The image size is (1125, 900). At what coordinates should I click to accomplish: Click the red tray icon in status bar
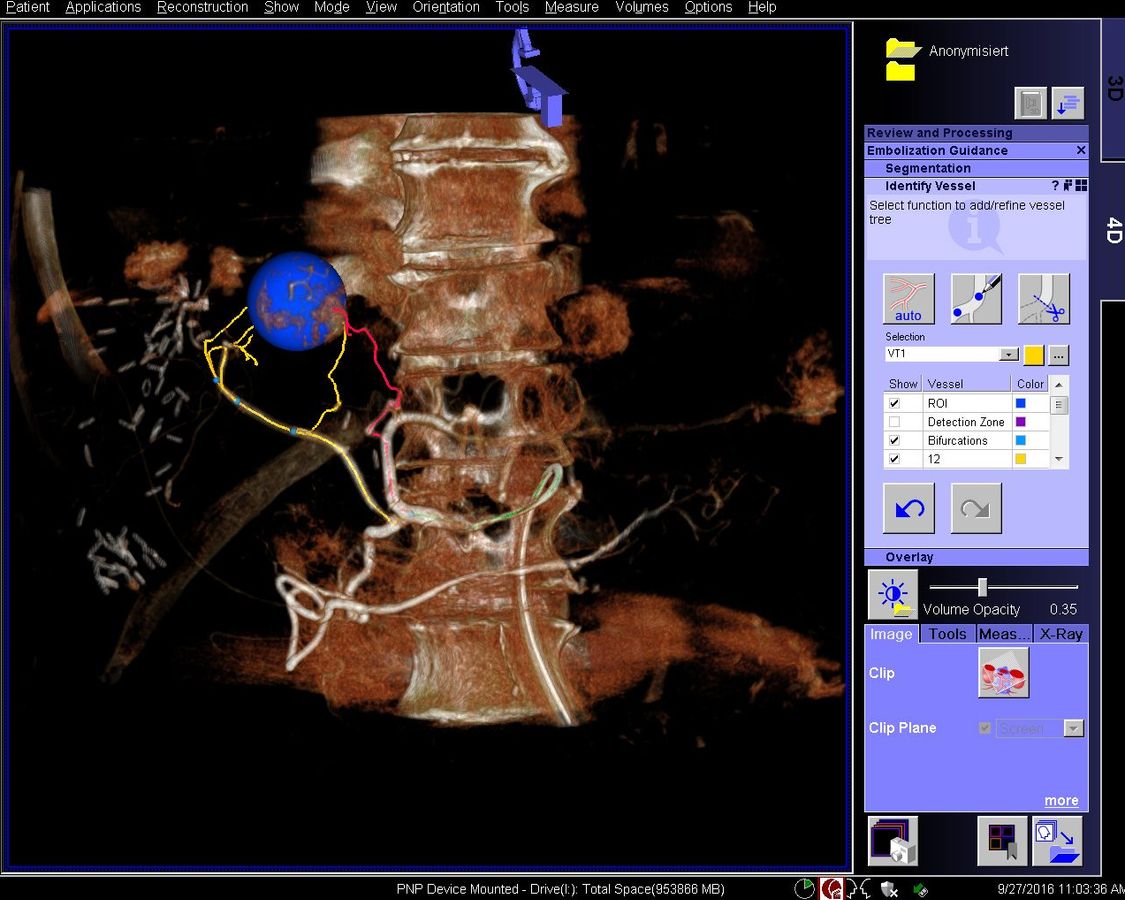click(832, 889)
